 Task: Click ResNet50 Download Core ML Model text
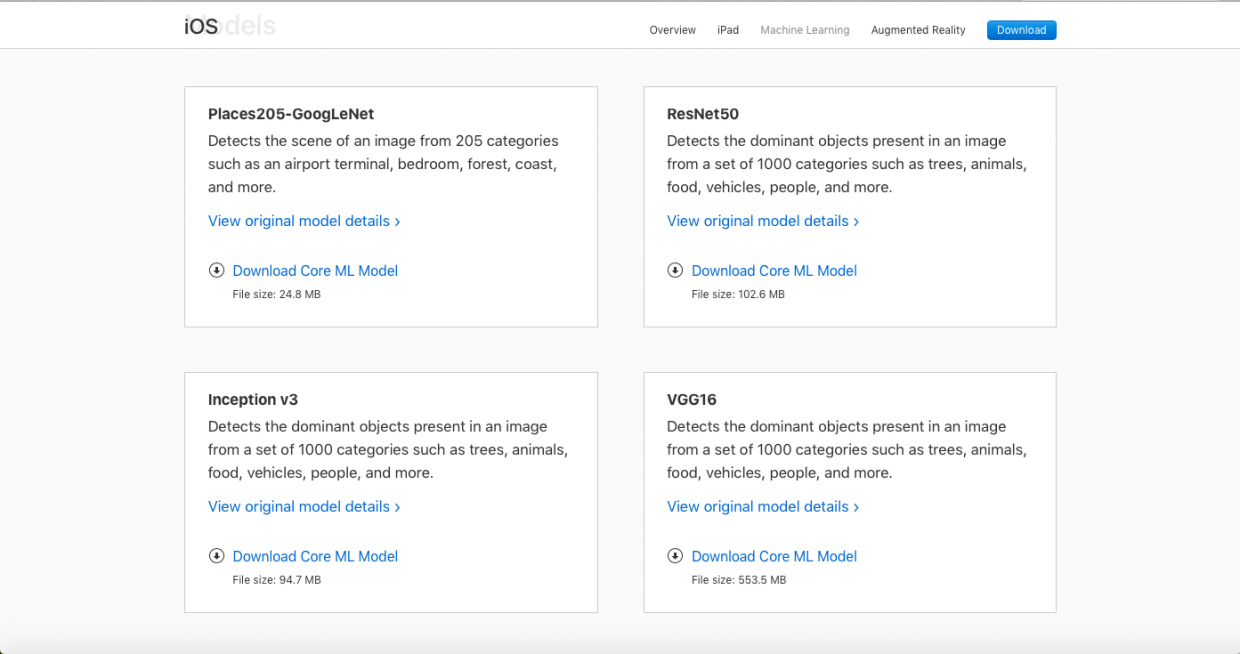point(774,271)
